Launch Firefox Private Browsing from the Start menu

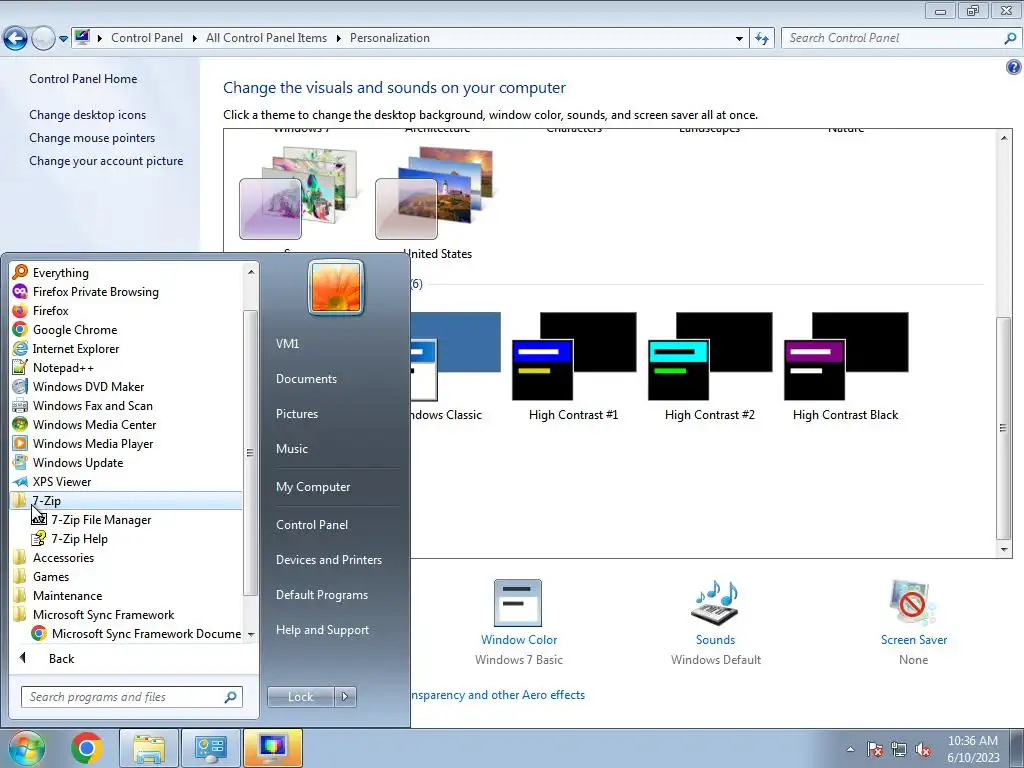pyautogui.click(x=95, y=291)
